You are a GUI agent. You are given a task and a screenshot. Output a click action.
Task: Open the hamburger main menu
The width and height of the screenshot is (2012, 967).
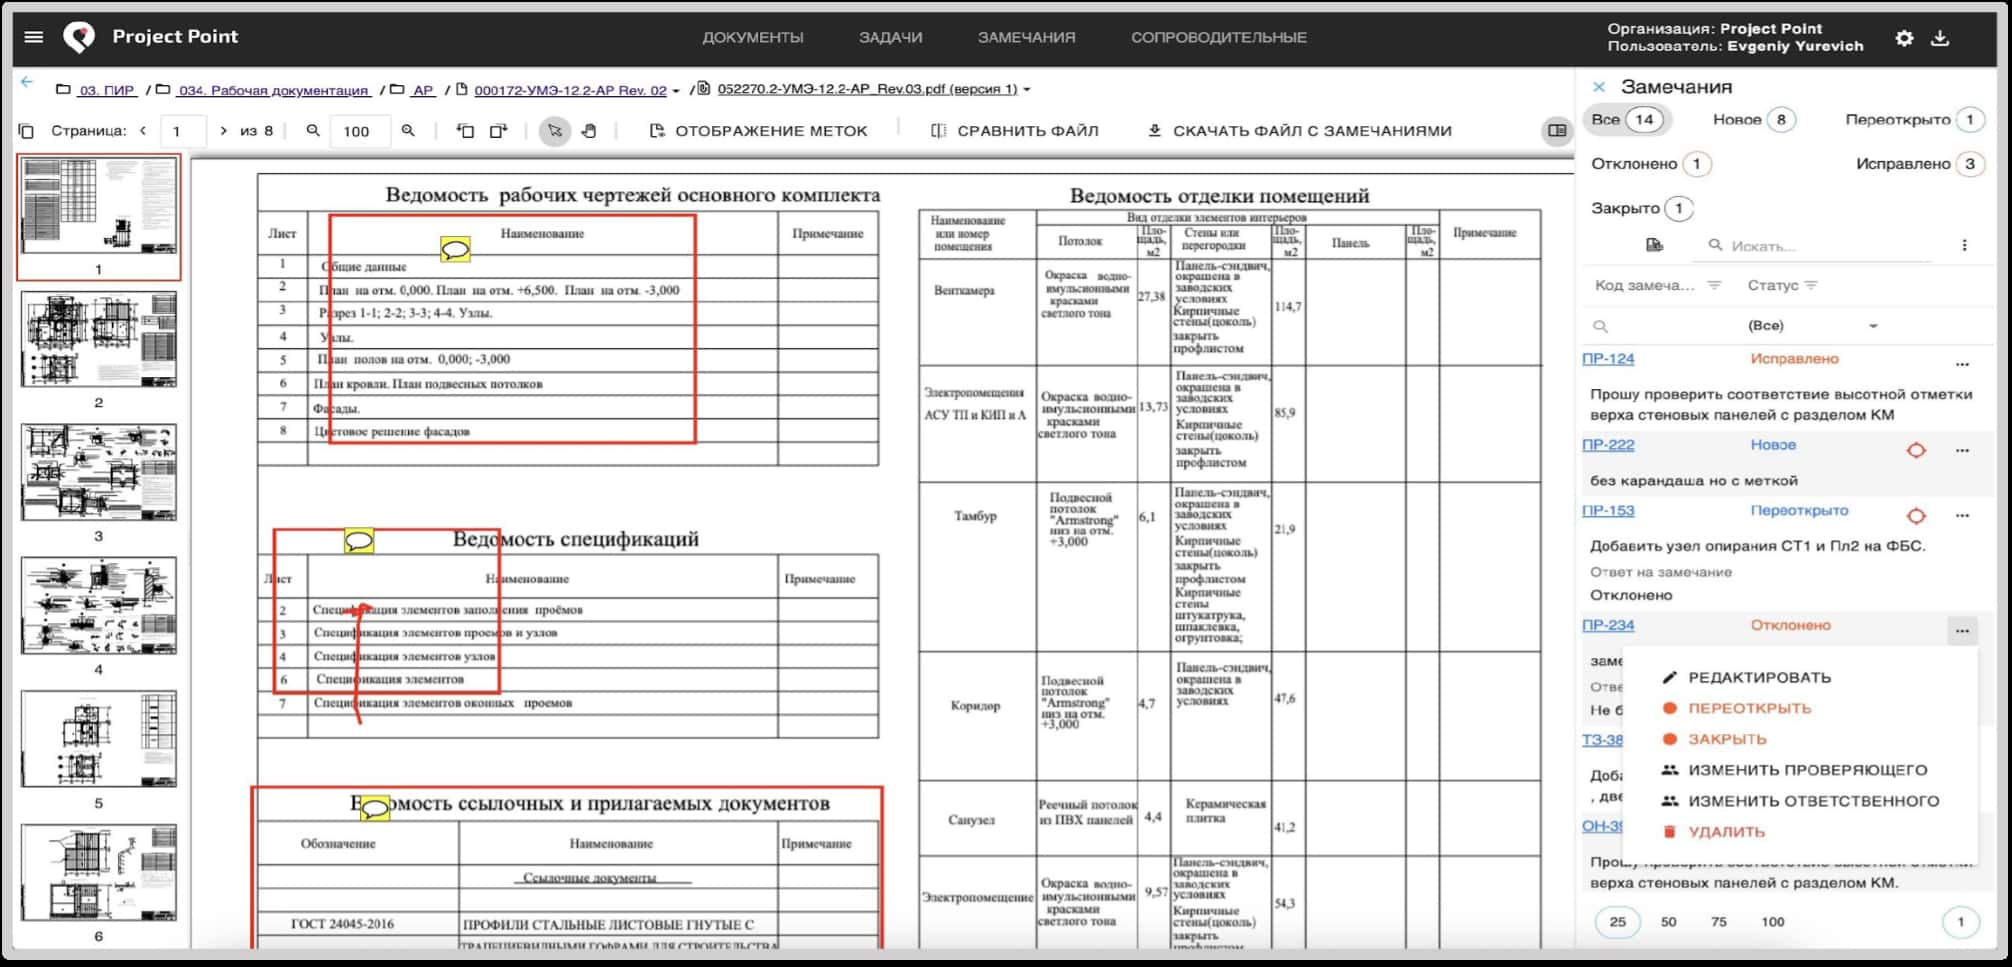point(33,37)
